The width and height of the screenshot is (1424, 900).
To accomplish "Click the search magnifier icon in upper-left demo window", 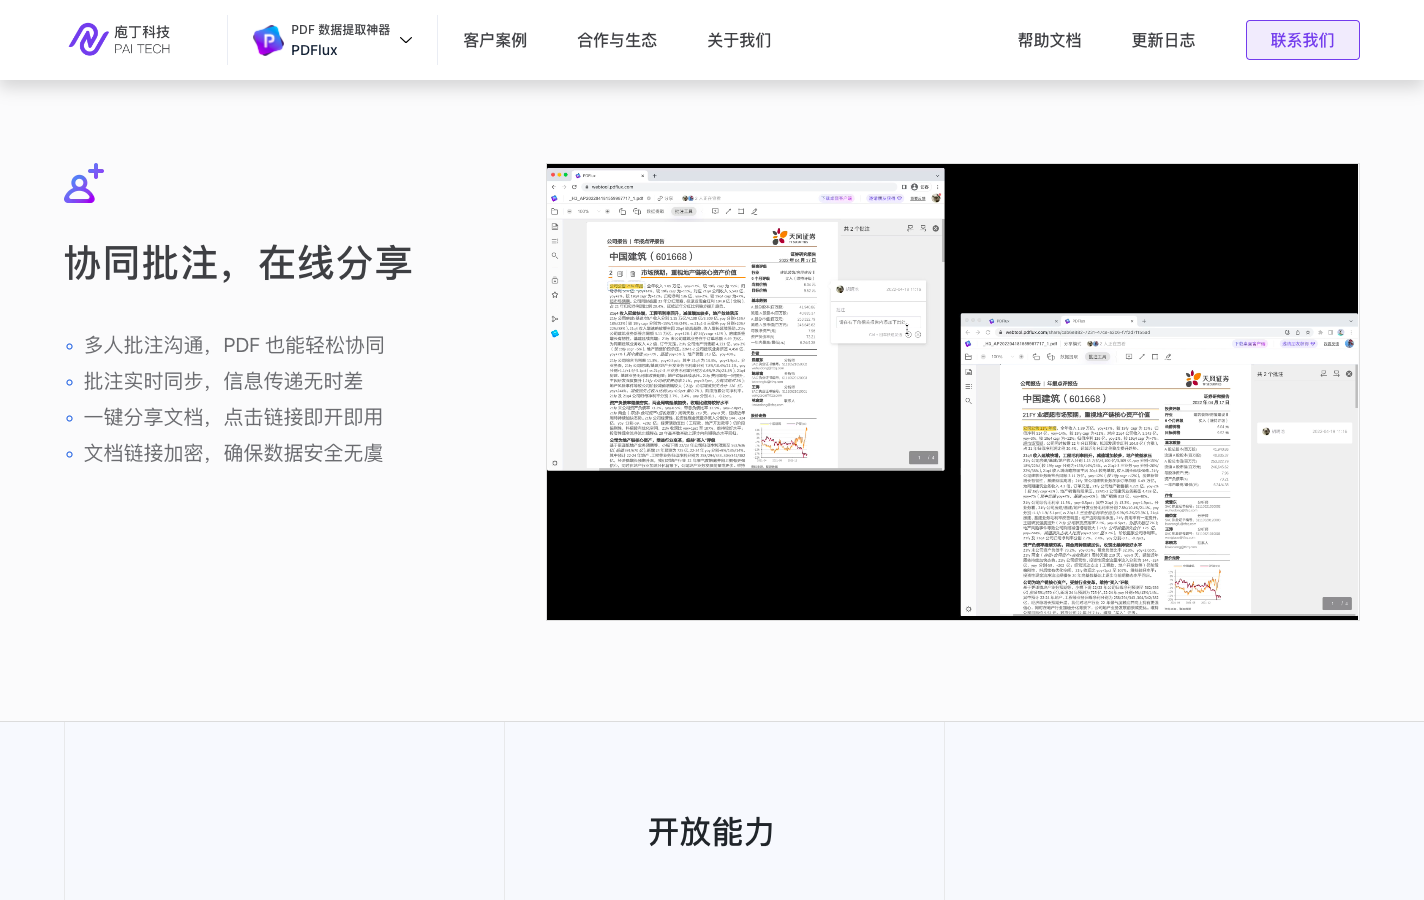I will (x=555, y=256).
